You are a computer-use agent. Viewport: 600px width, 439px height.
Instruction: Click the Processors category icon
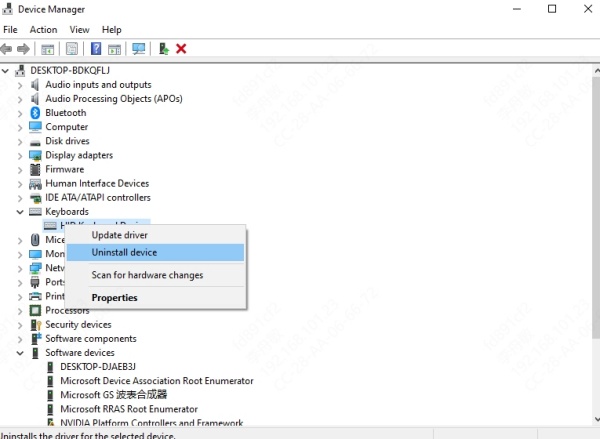tap(35, 310)
